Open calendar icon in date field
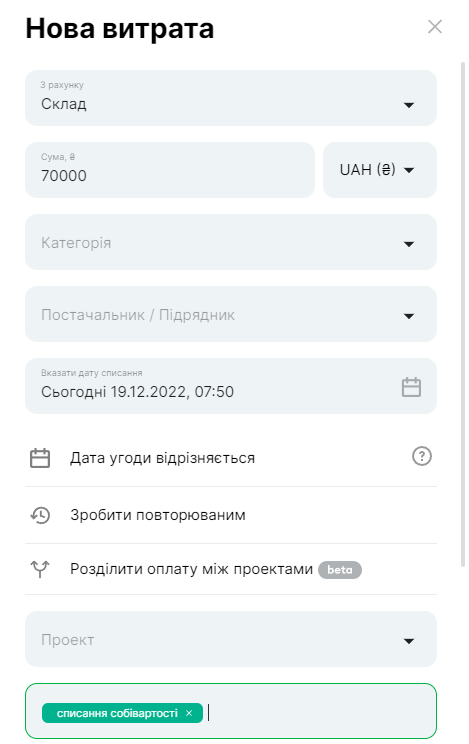The image size is (469, 744). pyautogui.click(x=411, y=387)
